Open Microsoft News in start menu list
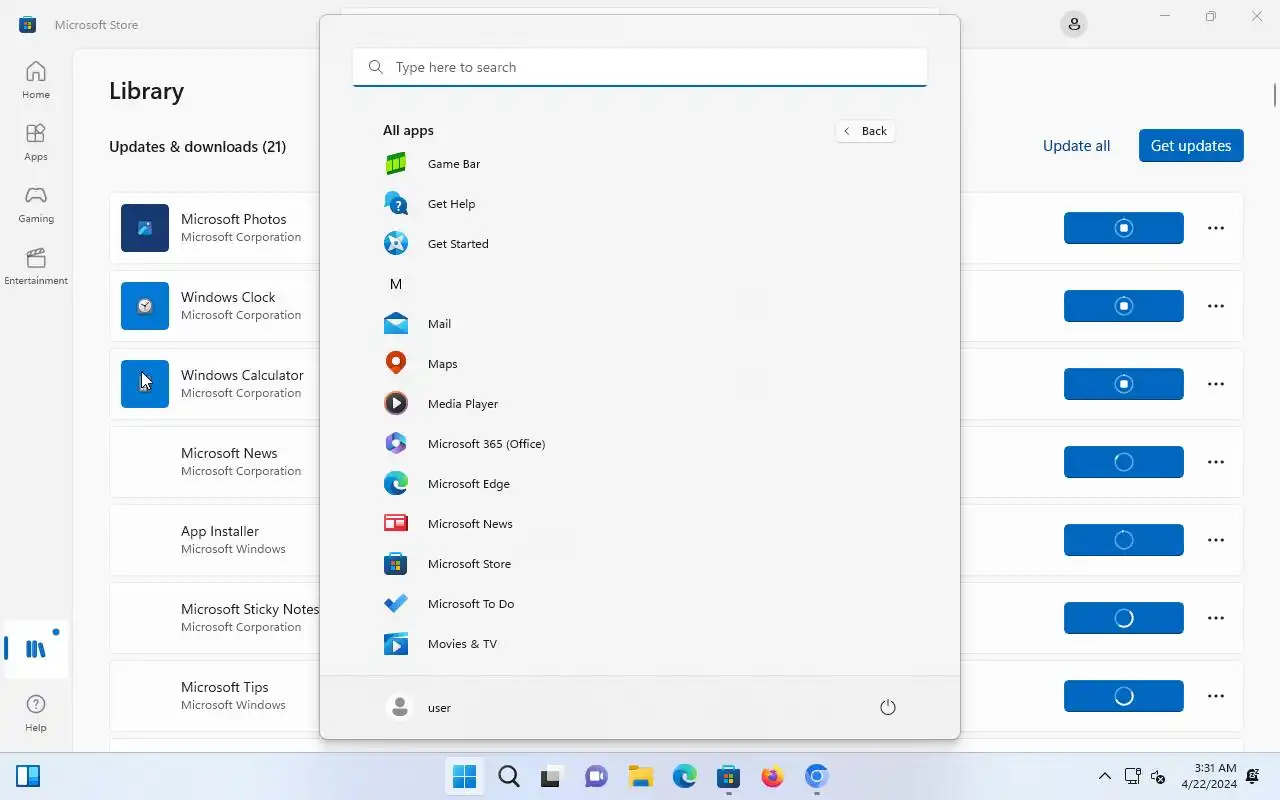The width and height of the screenshot is (1280, 800). pos(638,524)
